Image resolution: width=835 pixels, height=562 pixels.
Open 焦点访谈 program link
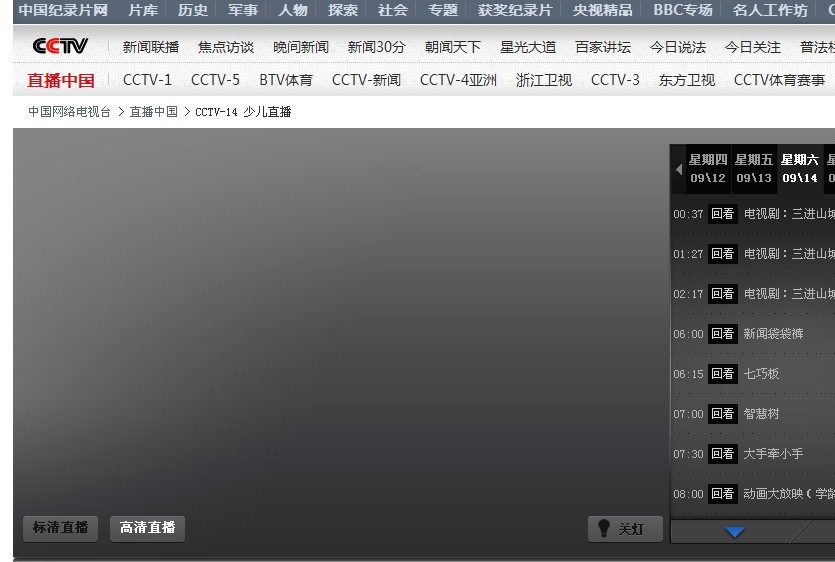226,47
